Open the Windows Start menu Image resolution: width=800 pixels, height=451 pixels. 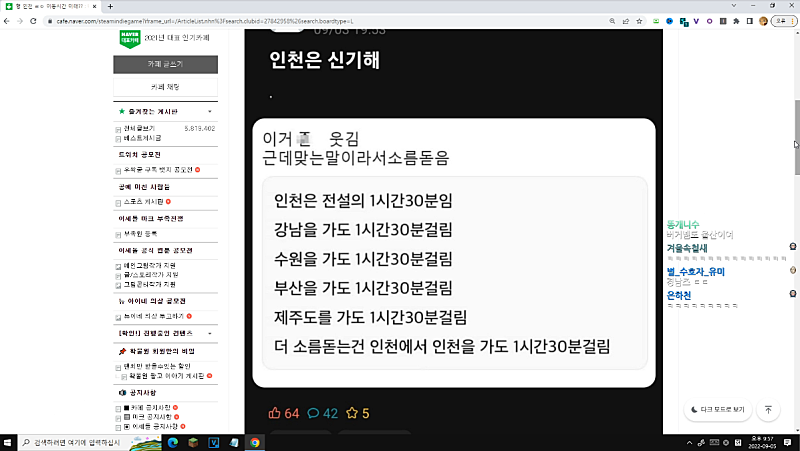(x=8, y=442)
